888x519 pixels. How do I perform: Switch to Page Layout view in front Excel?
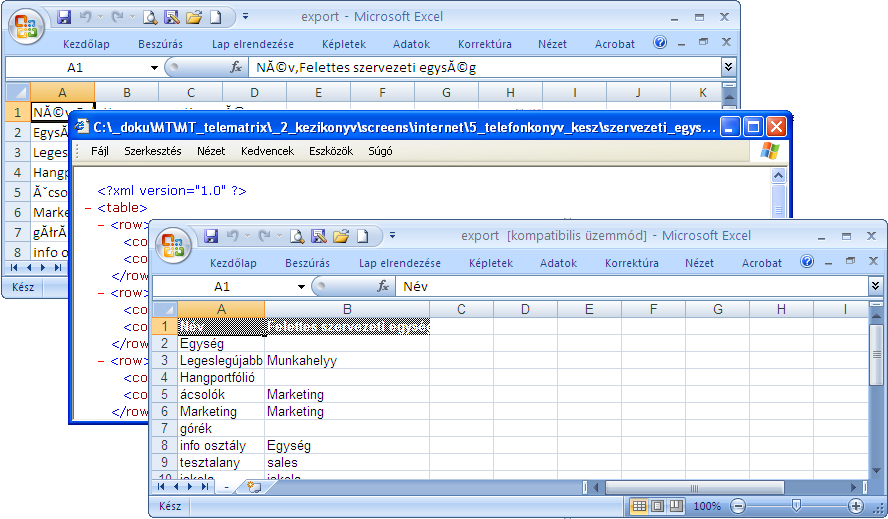658,505
